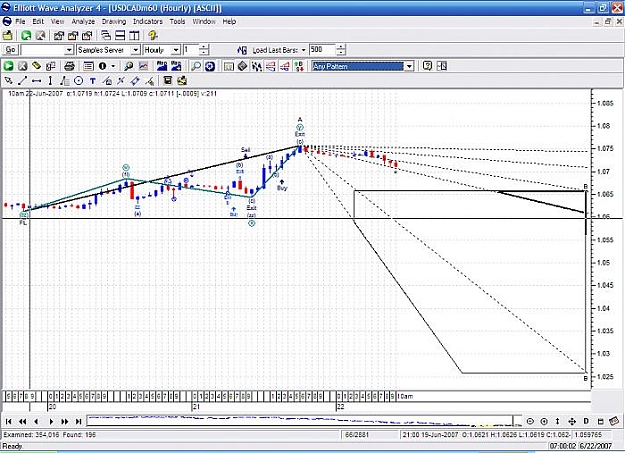Decrease the period multiplier spinner

pos(204,53)
